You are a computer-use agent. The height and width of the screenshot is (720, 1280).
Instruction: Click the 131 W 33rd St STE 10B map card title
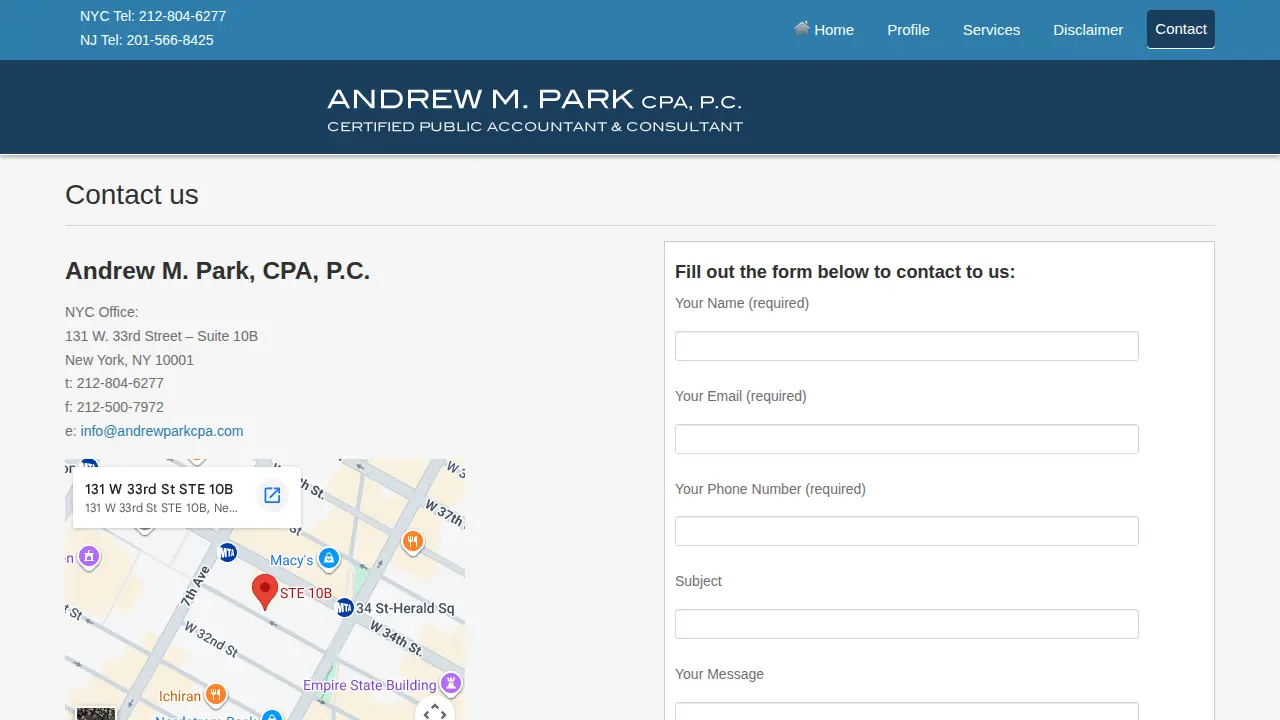159,489
